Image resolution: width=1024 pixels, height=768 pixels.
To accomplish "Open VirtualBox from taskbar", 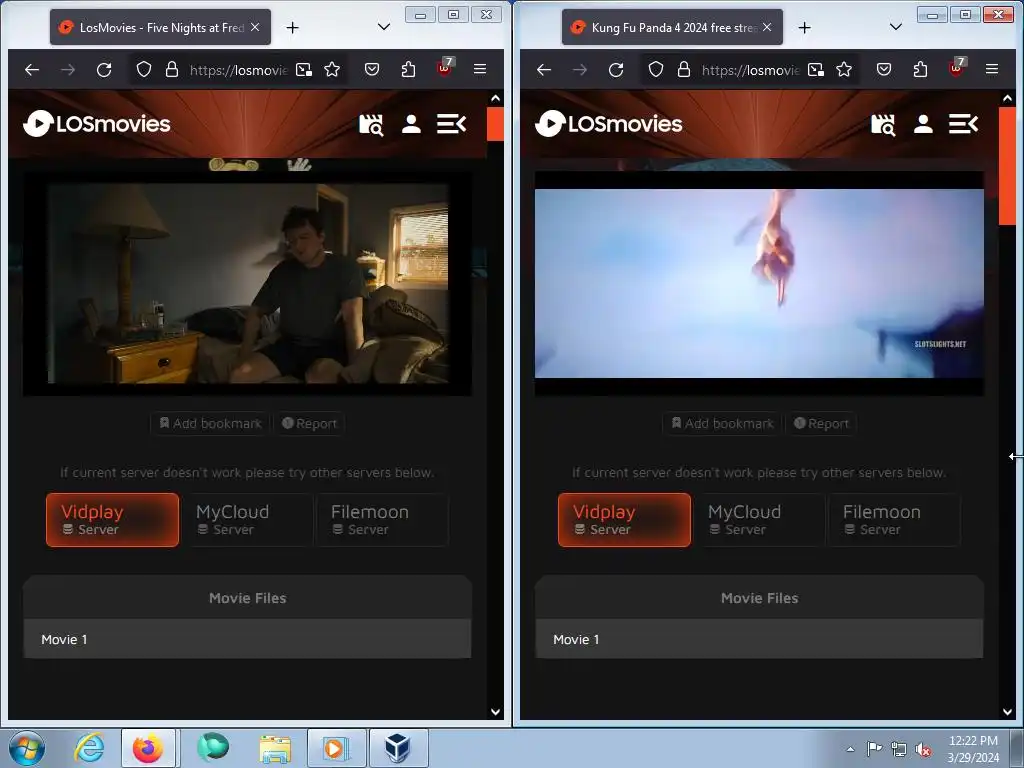I will (x=398, y=748).
